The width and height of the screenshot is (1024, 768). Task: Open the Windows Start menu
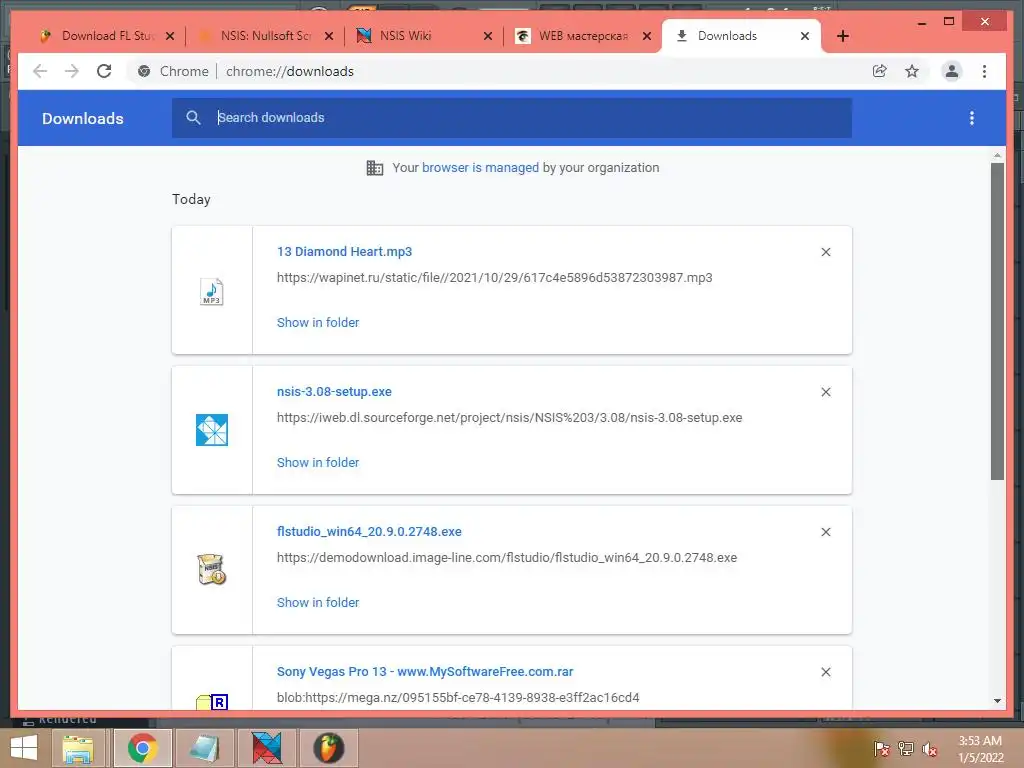click(x=24, y=748)
